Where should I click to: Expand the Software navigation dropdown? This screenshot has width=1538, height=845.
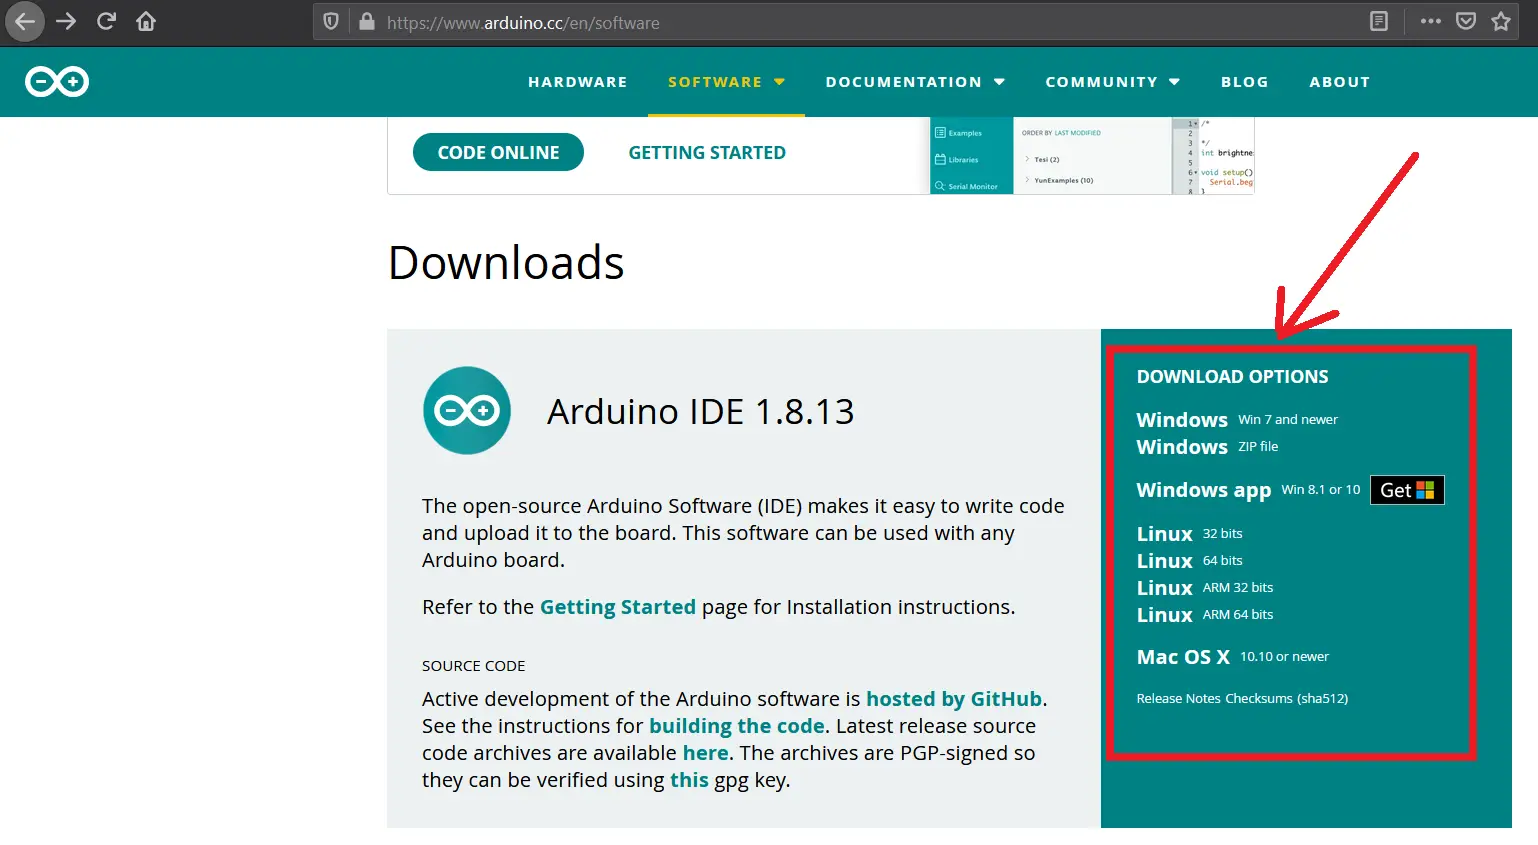[726, 82]
